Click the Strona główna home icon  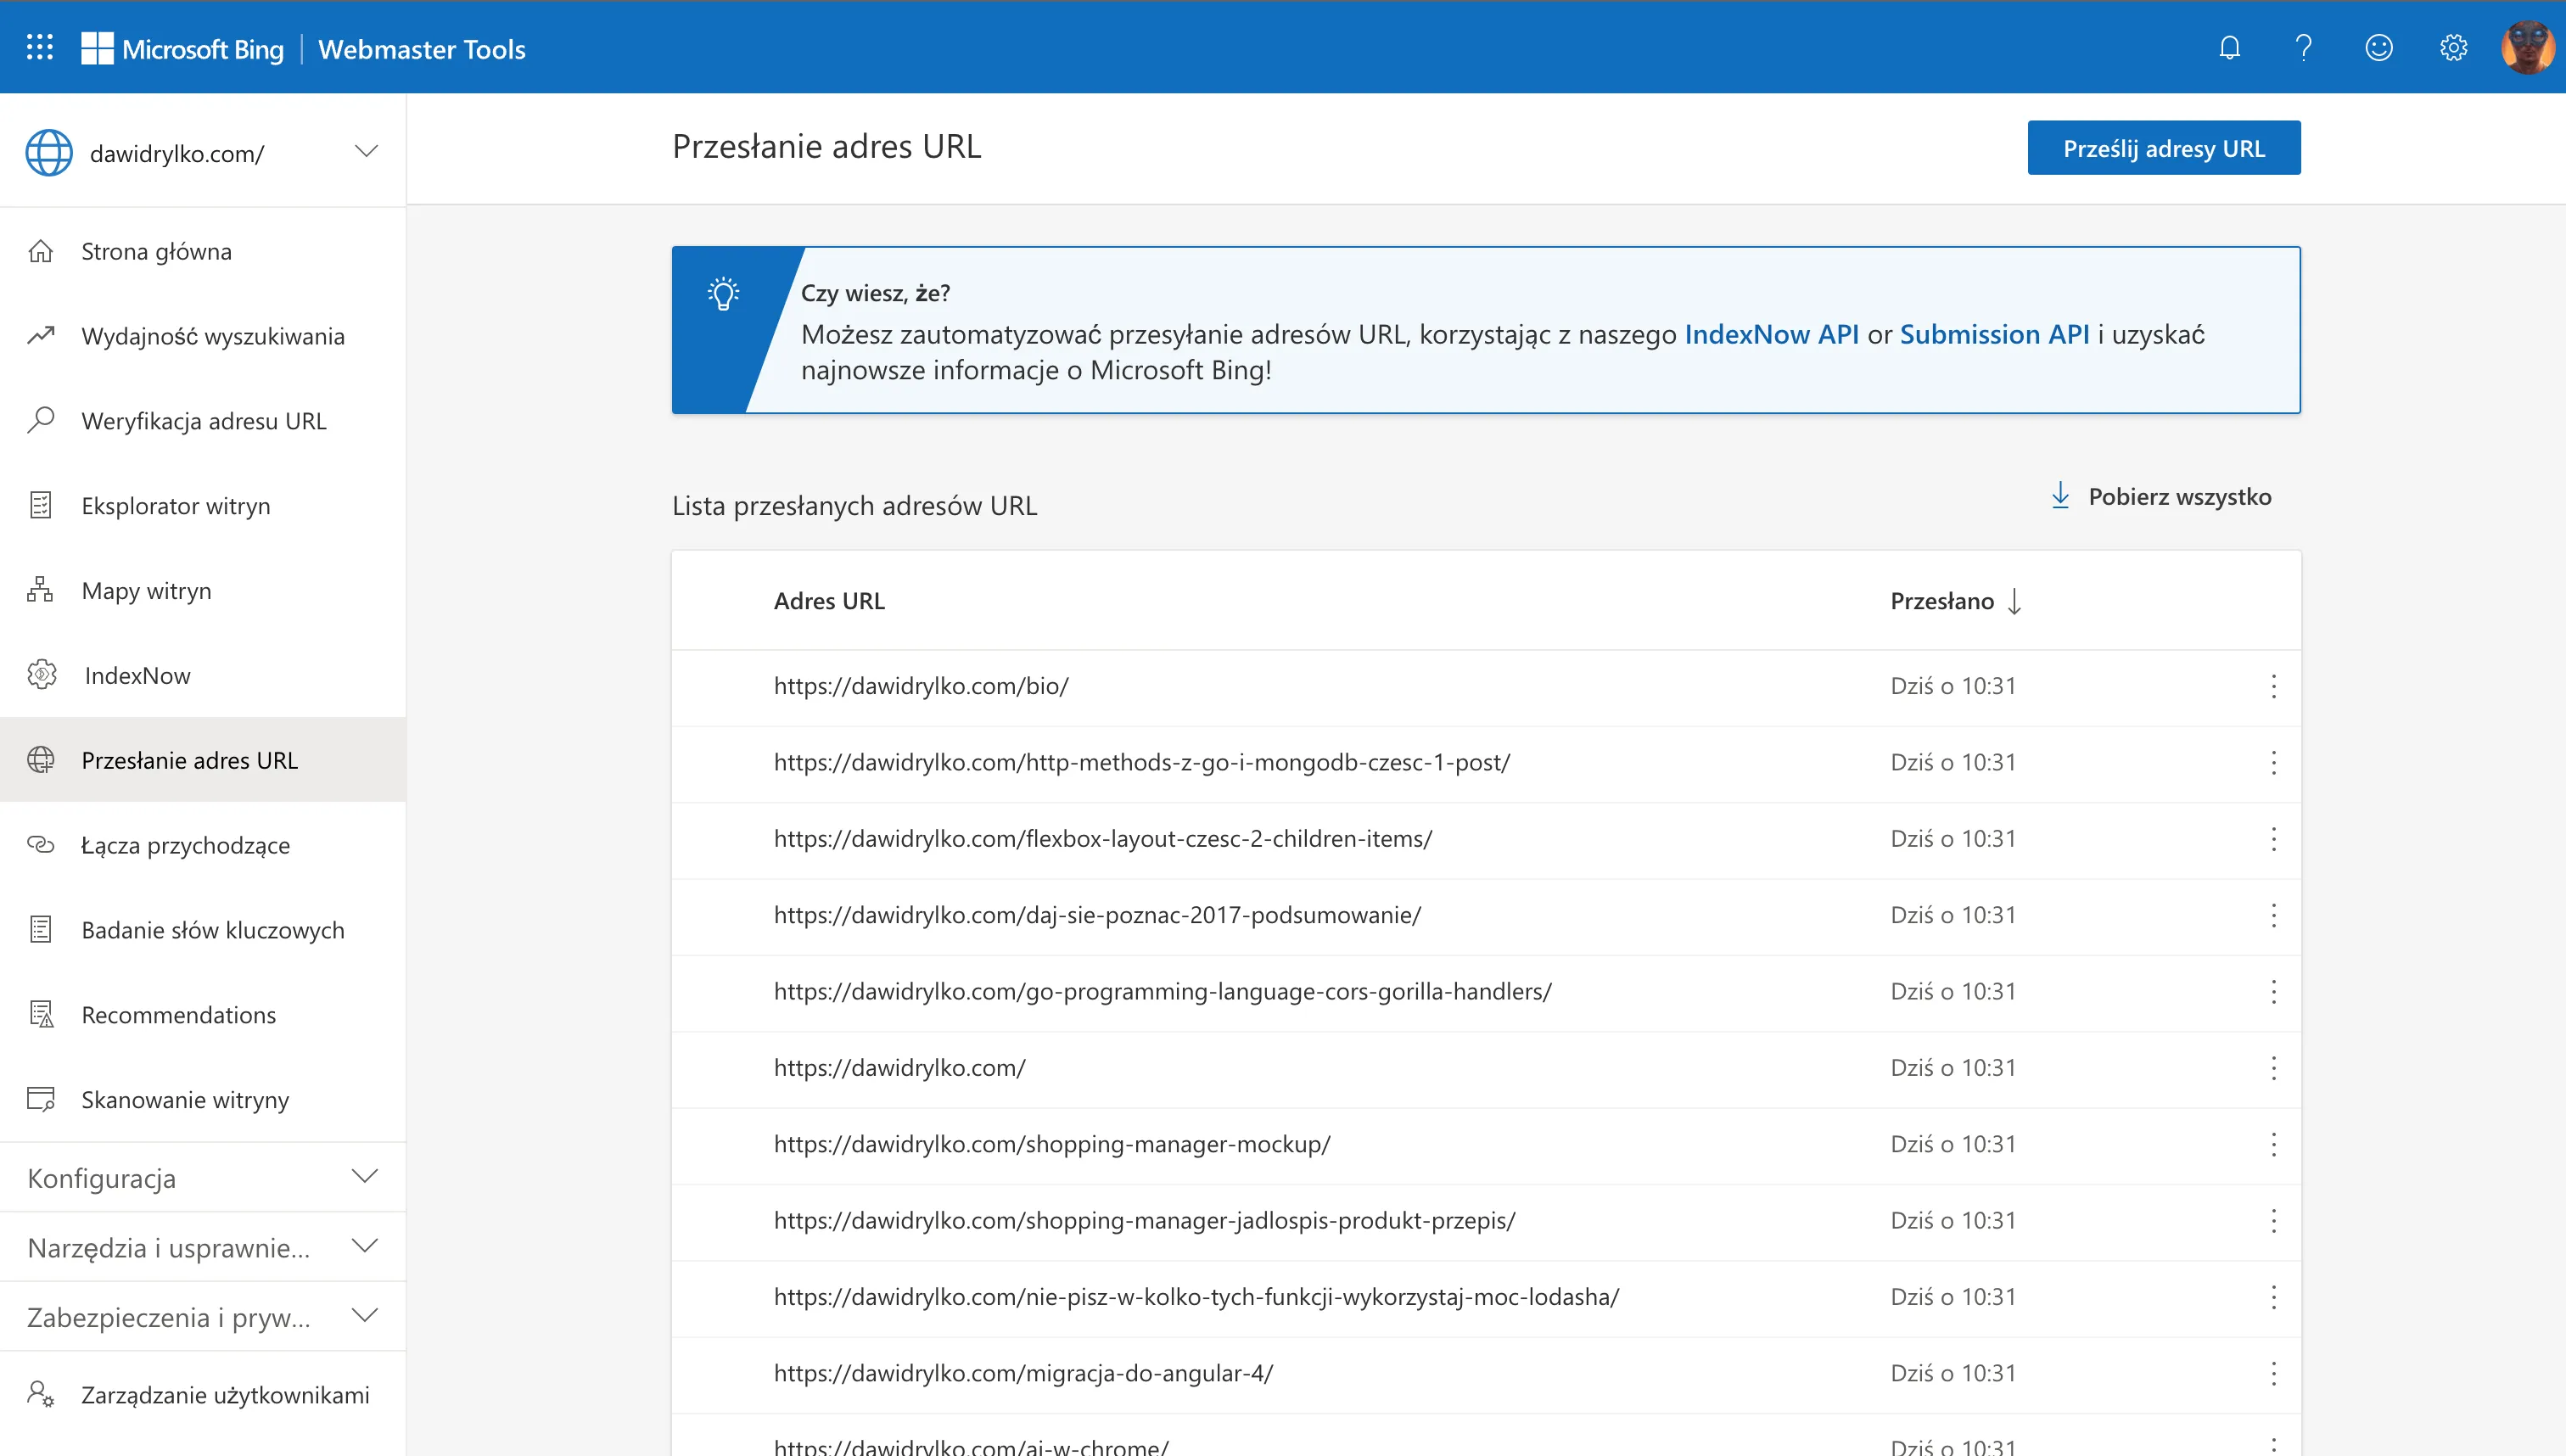click(40, 251)
